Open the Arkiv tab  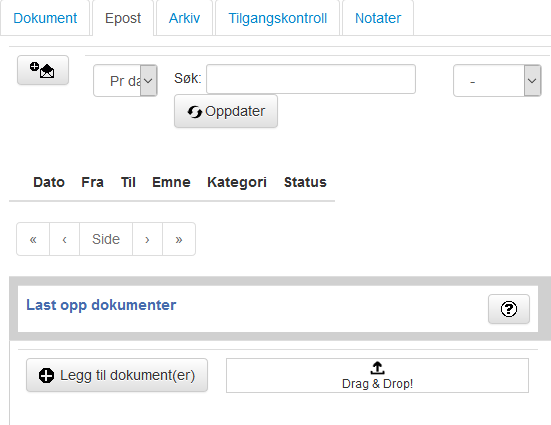click(184, 18)
